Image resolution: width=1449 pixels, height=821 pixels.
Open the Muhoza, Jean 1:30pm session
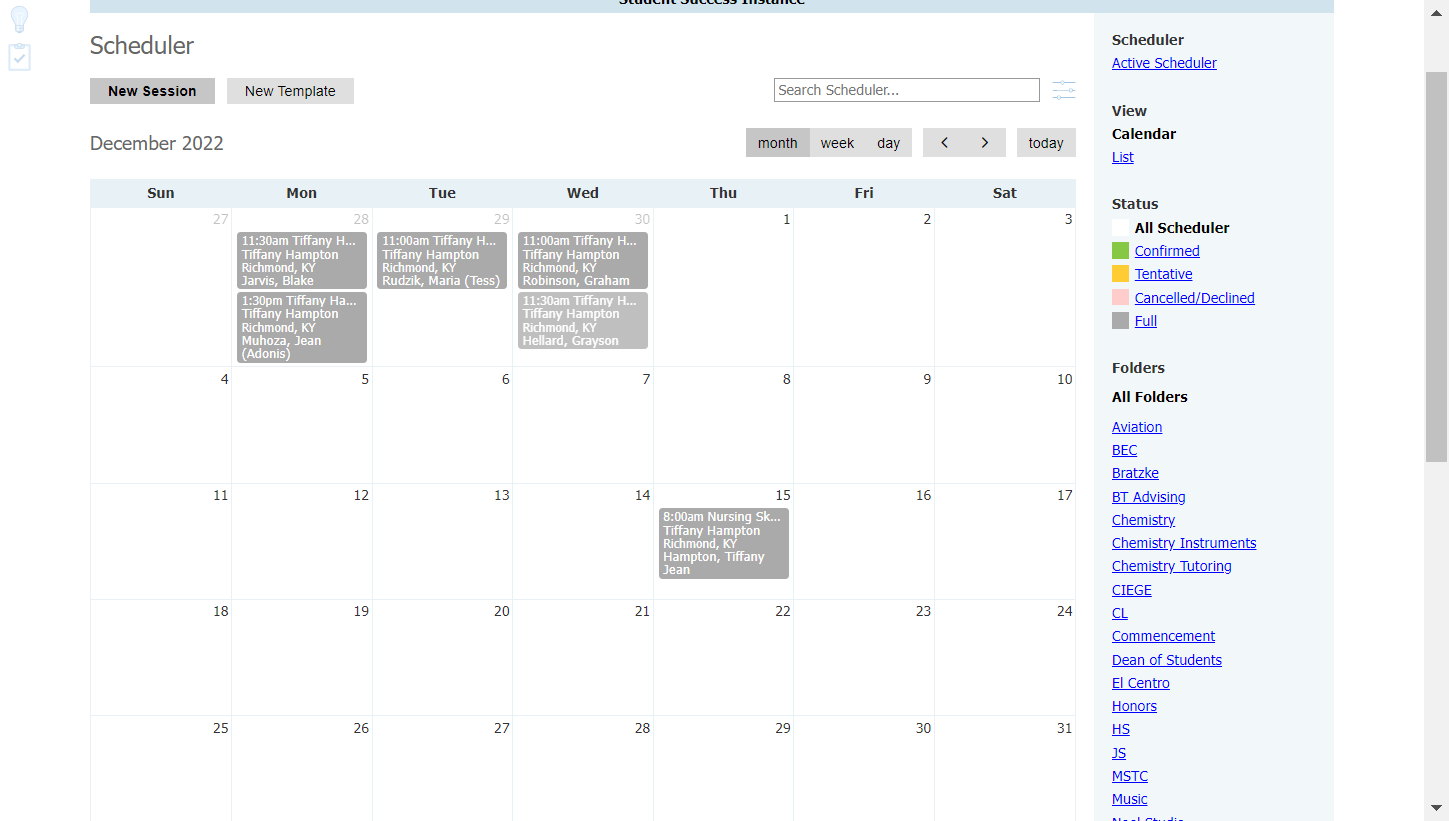pyautogui.click(x=302, y=327)
